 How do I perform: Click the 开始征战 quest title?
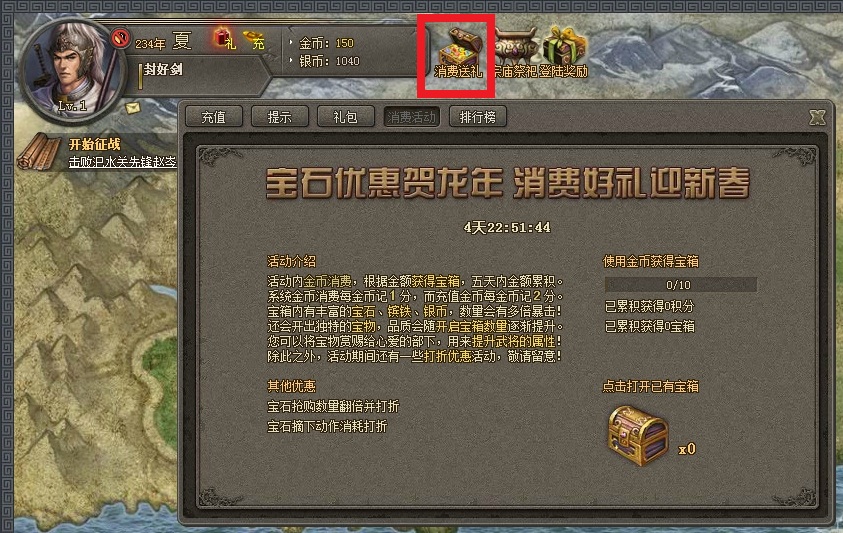coord(95,144)
